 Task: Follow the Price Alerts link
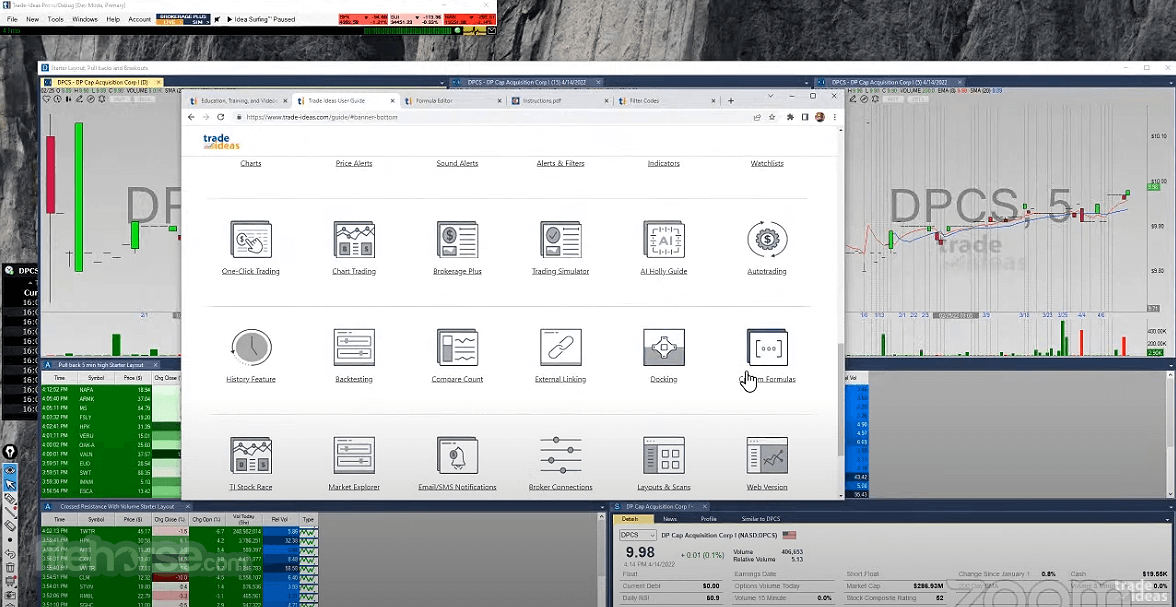[354, 163]
